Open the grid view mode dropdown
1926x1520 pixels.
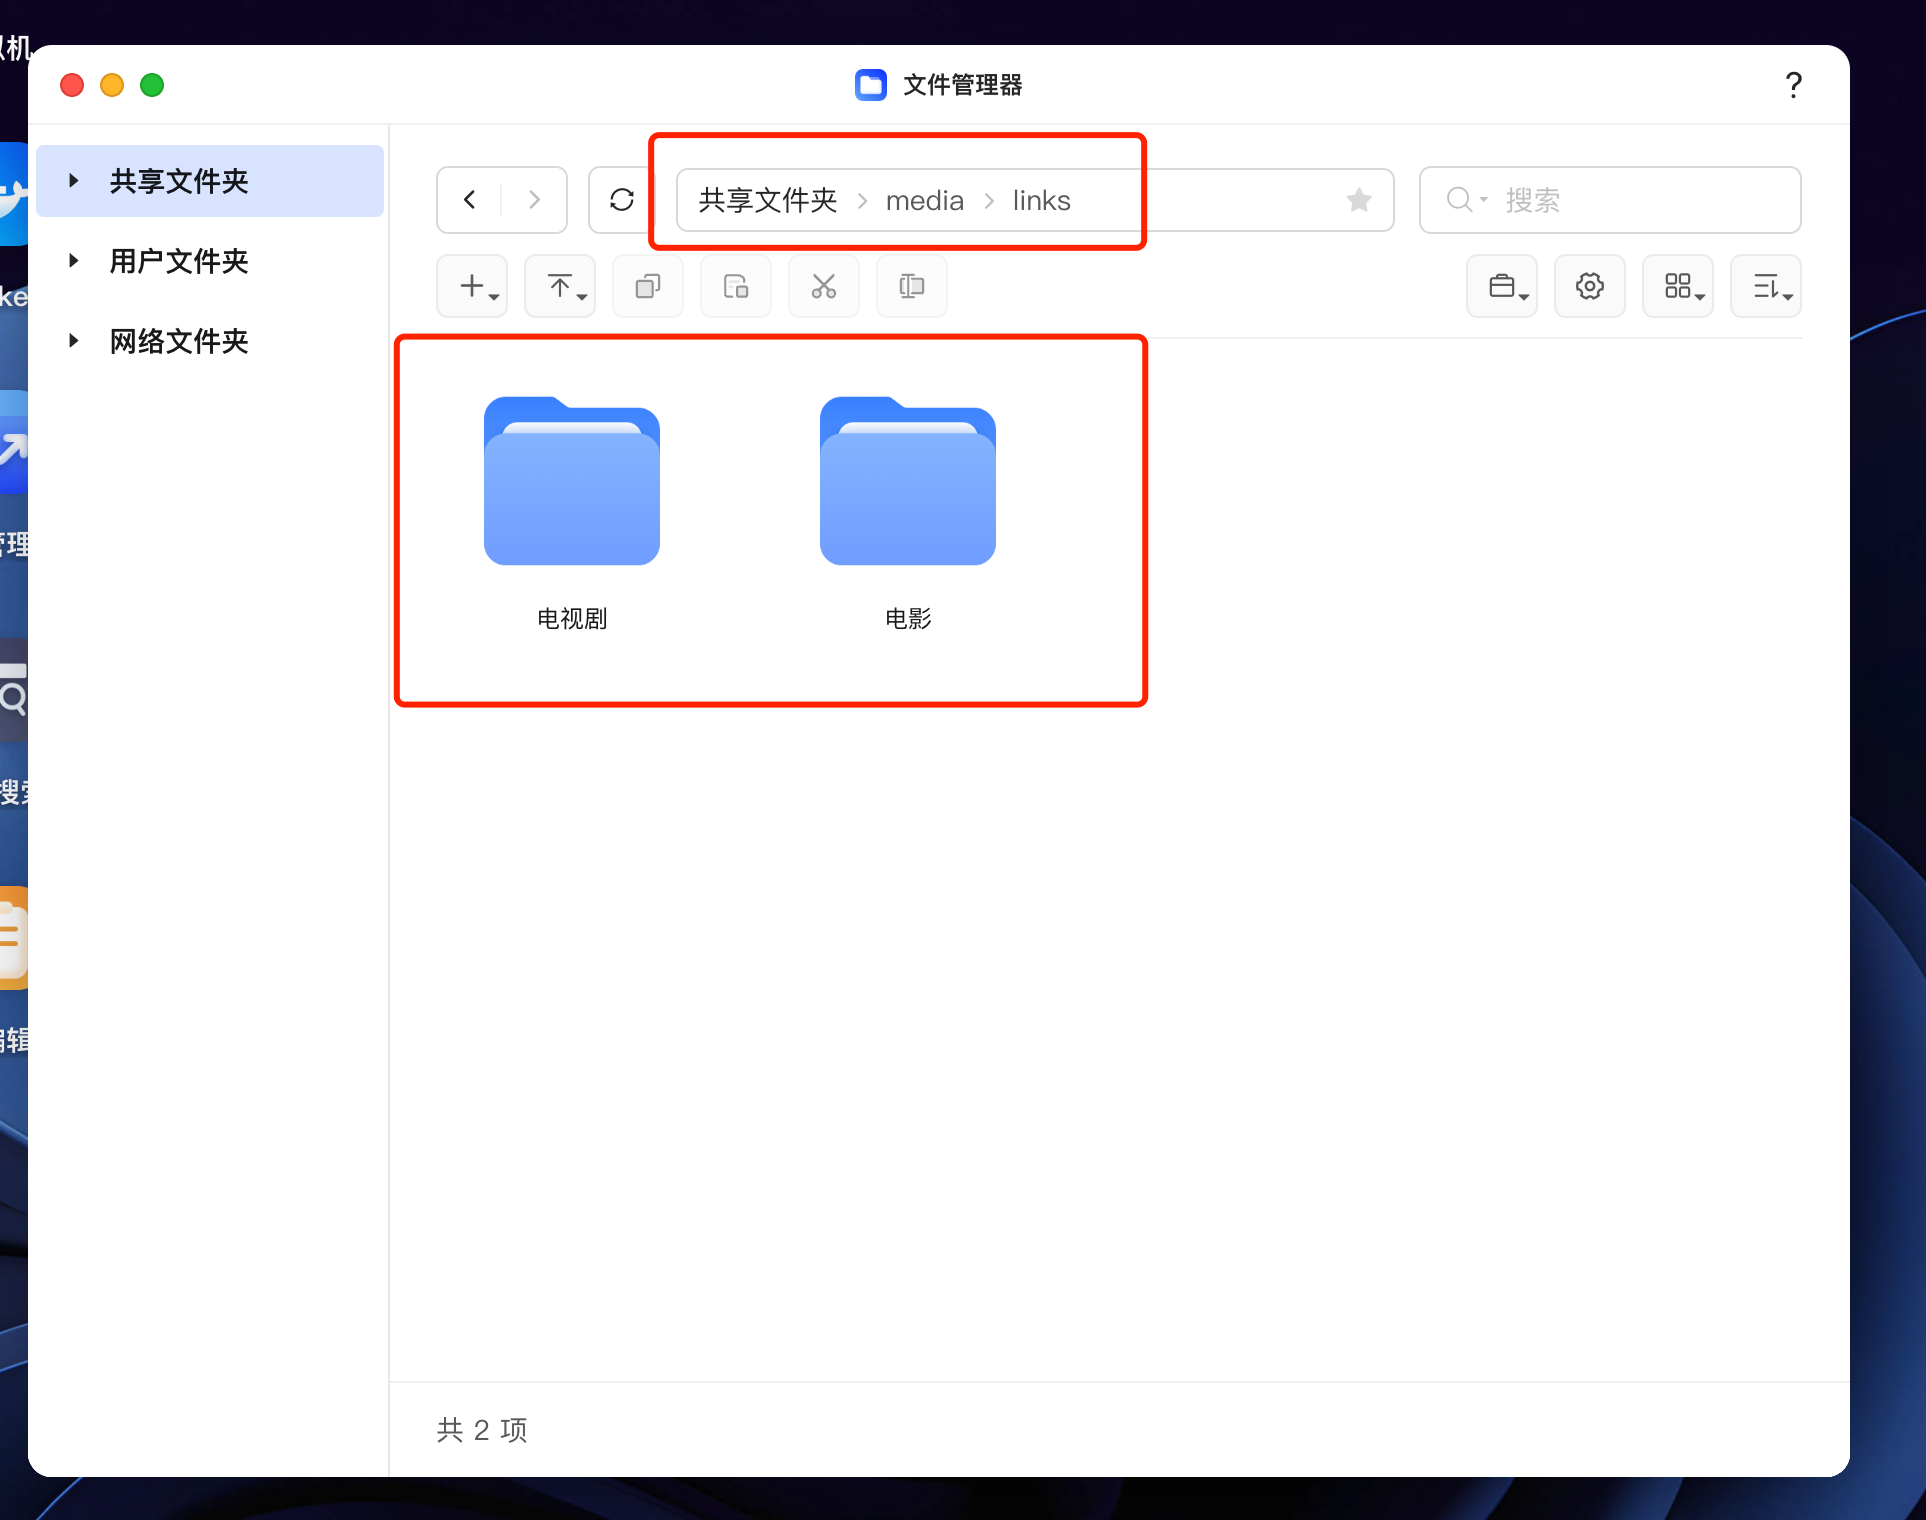click(x=1678, y=287)
